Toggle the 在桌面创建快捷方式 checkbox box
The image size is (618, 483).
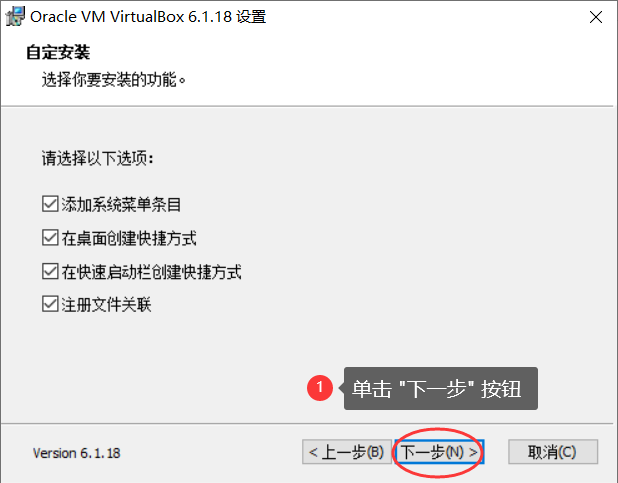click(50, 238)
